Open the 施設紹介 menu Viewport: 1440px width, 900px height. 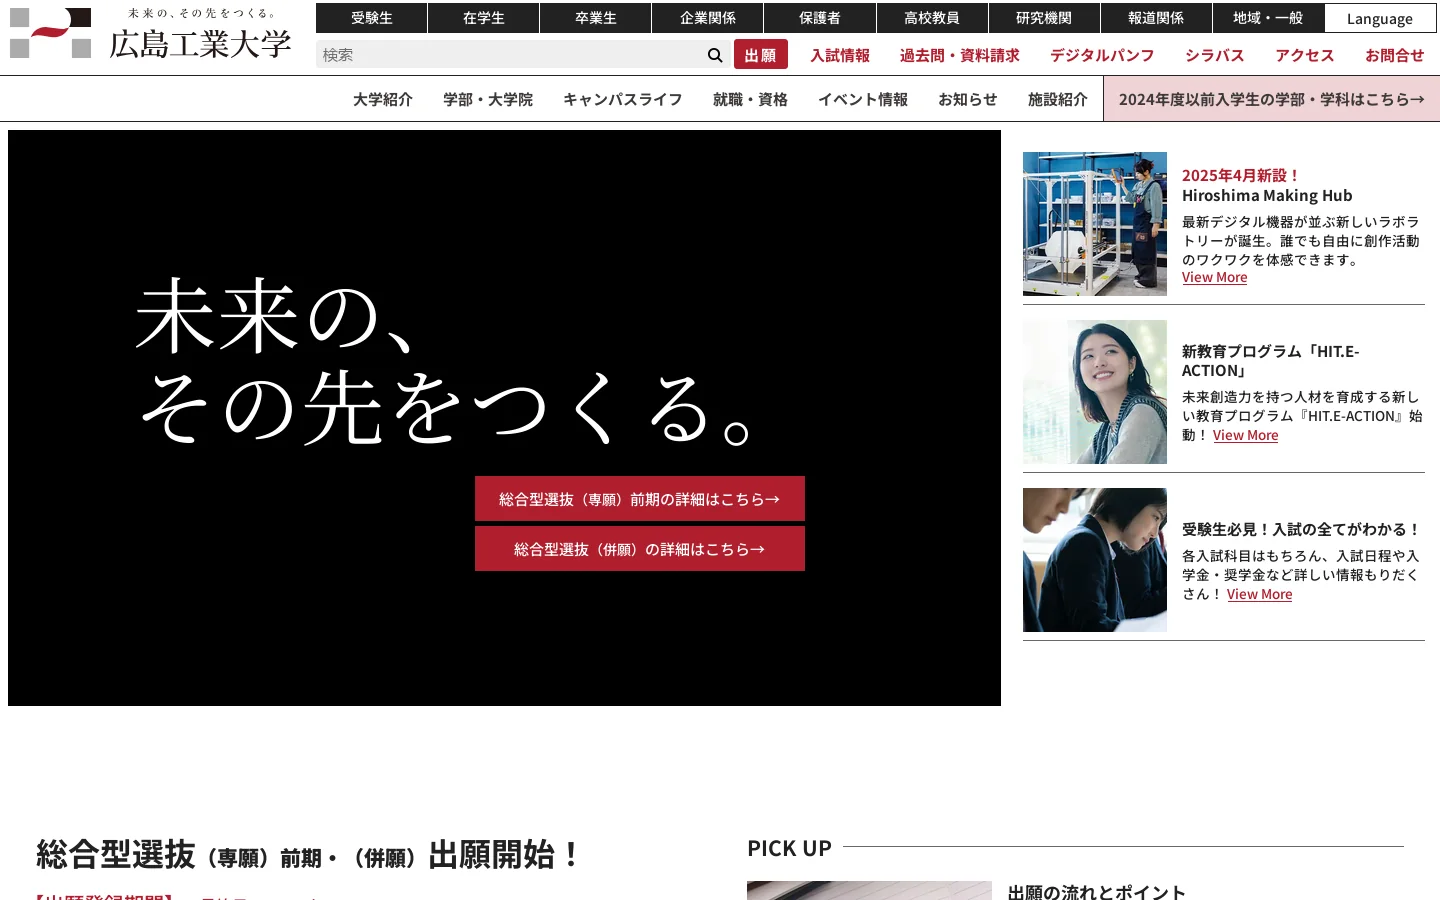[x=1058, y=99]
